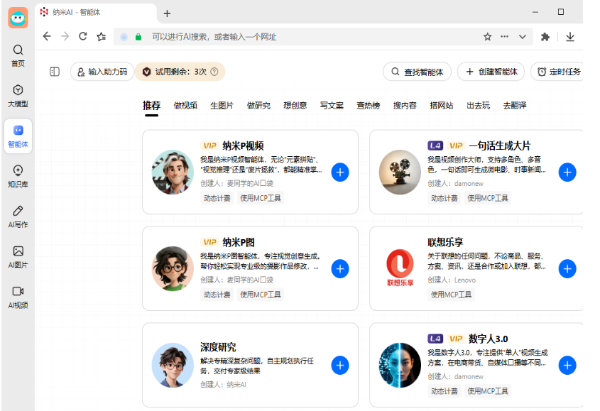This screenshot has height=411, width=600.
Task: Click the 查找智能体 search button
Action: (417, 72)
